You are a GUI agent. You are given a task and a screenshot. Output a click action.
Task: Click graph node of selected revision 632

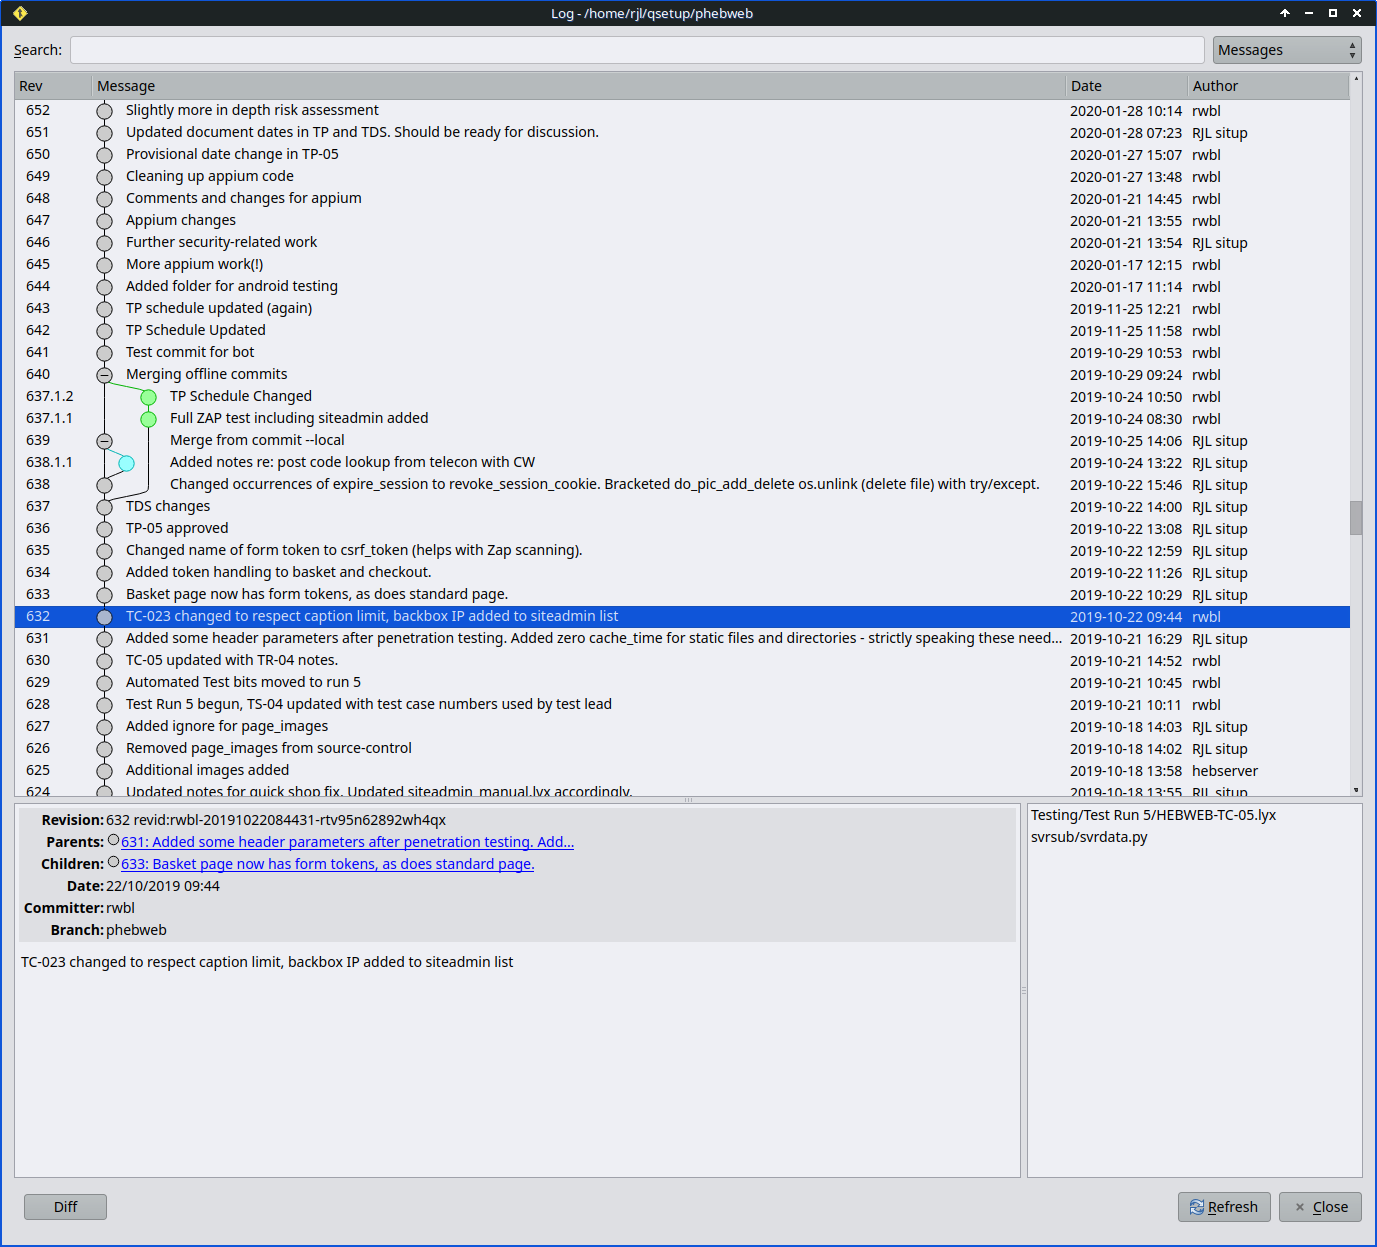click(104, 617)
